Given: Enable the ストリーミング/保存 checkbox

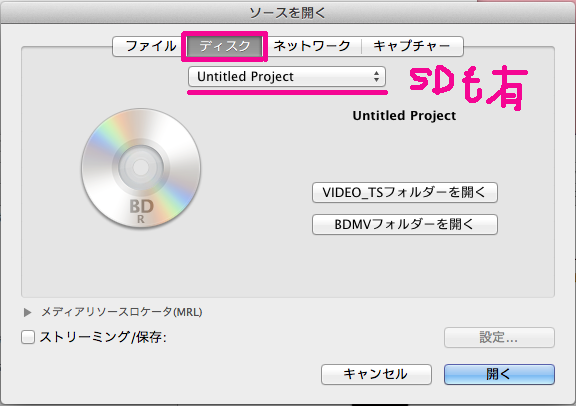Looking at the screenshot, I should pos(28,337).
